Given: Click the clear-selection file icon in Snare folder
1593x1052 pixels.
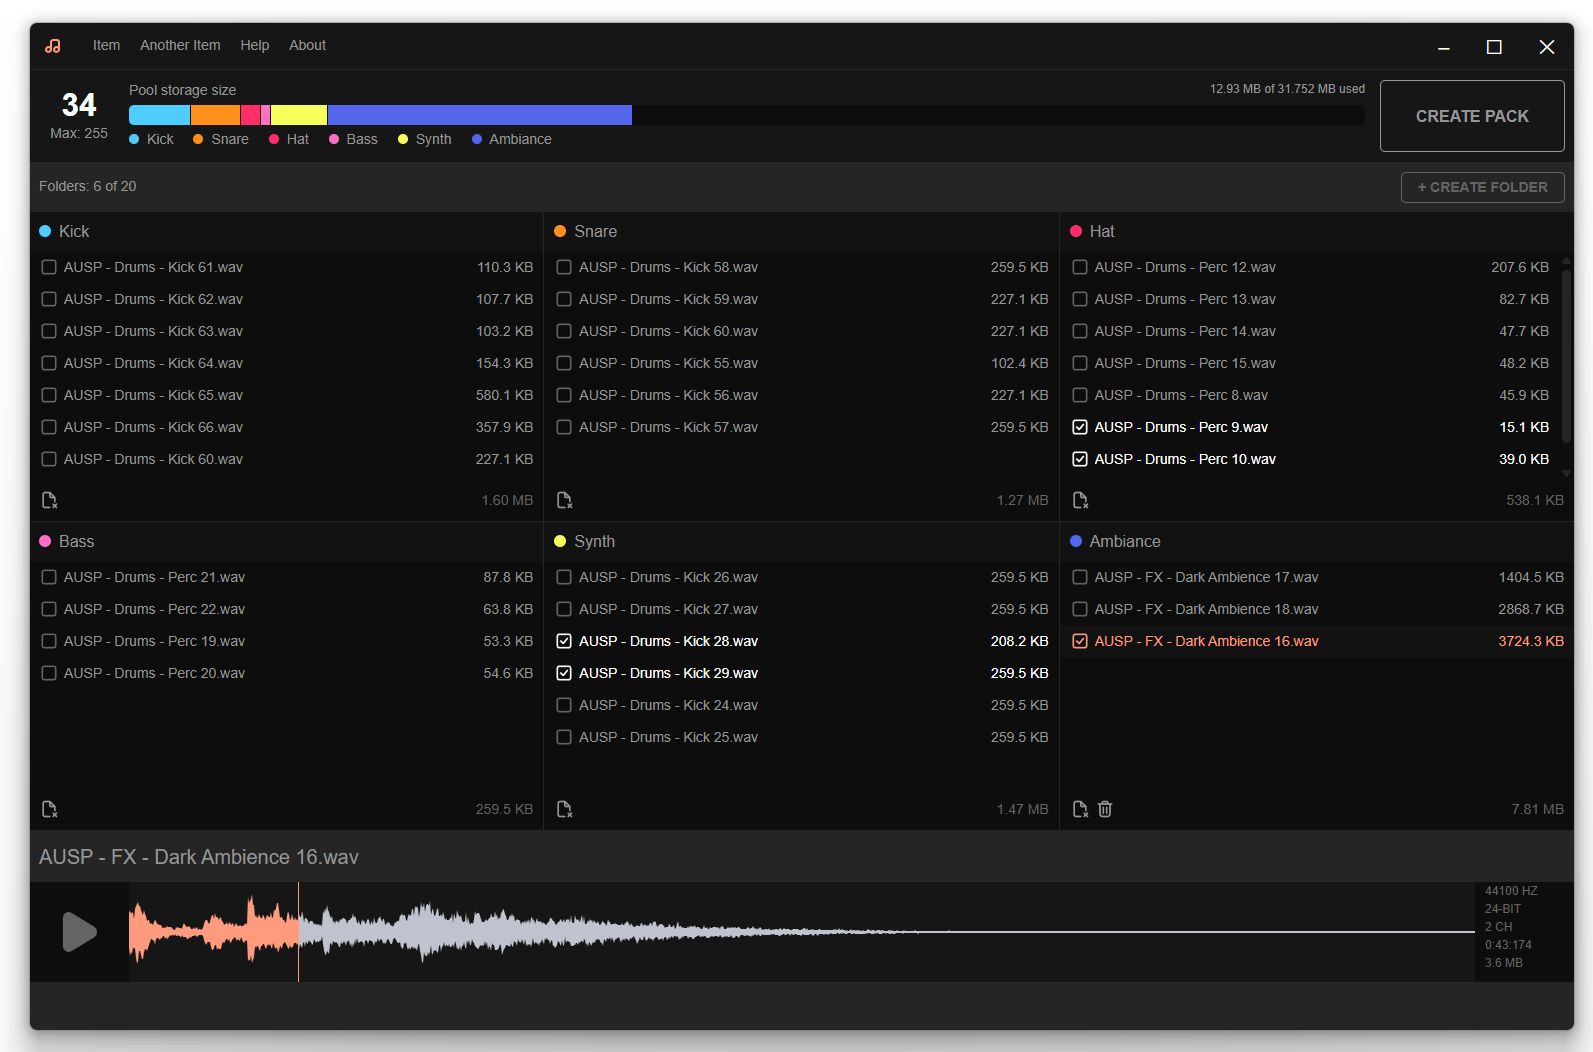Looking at the screenshot, I should 564,500.
